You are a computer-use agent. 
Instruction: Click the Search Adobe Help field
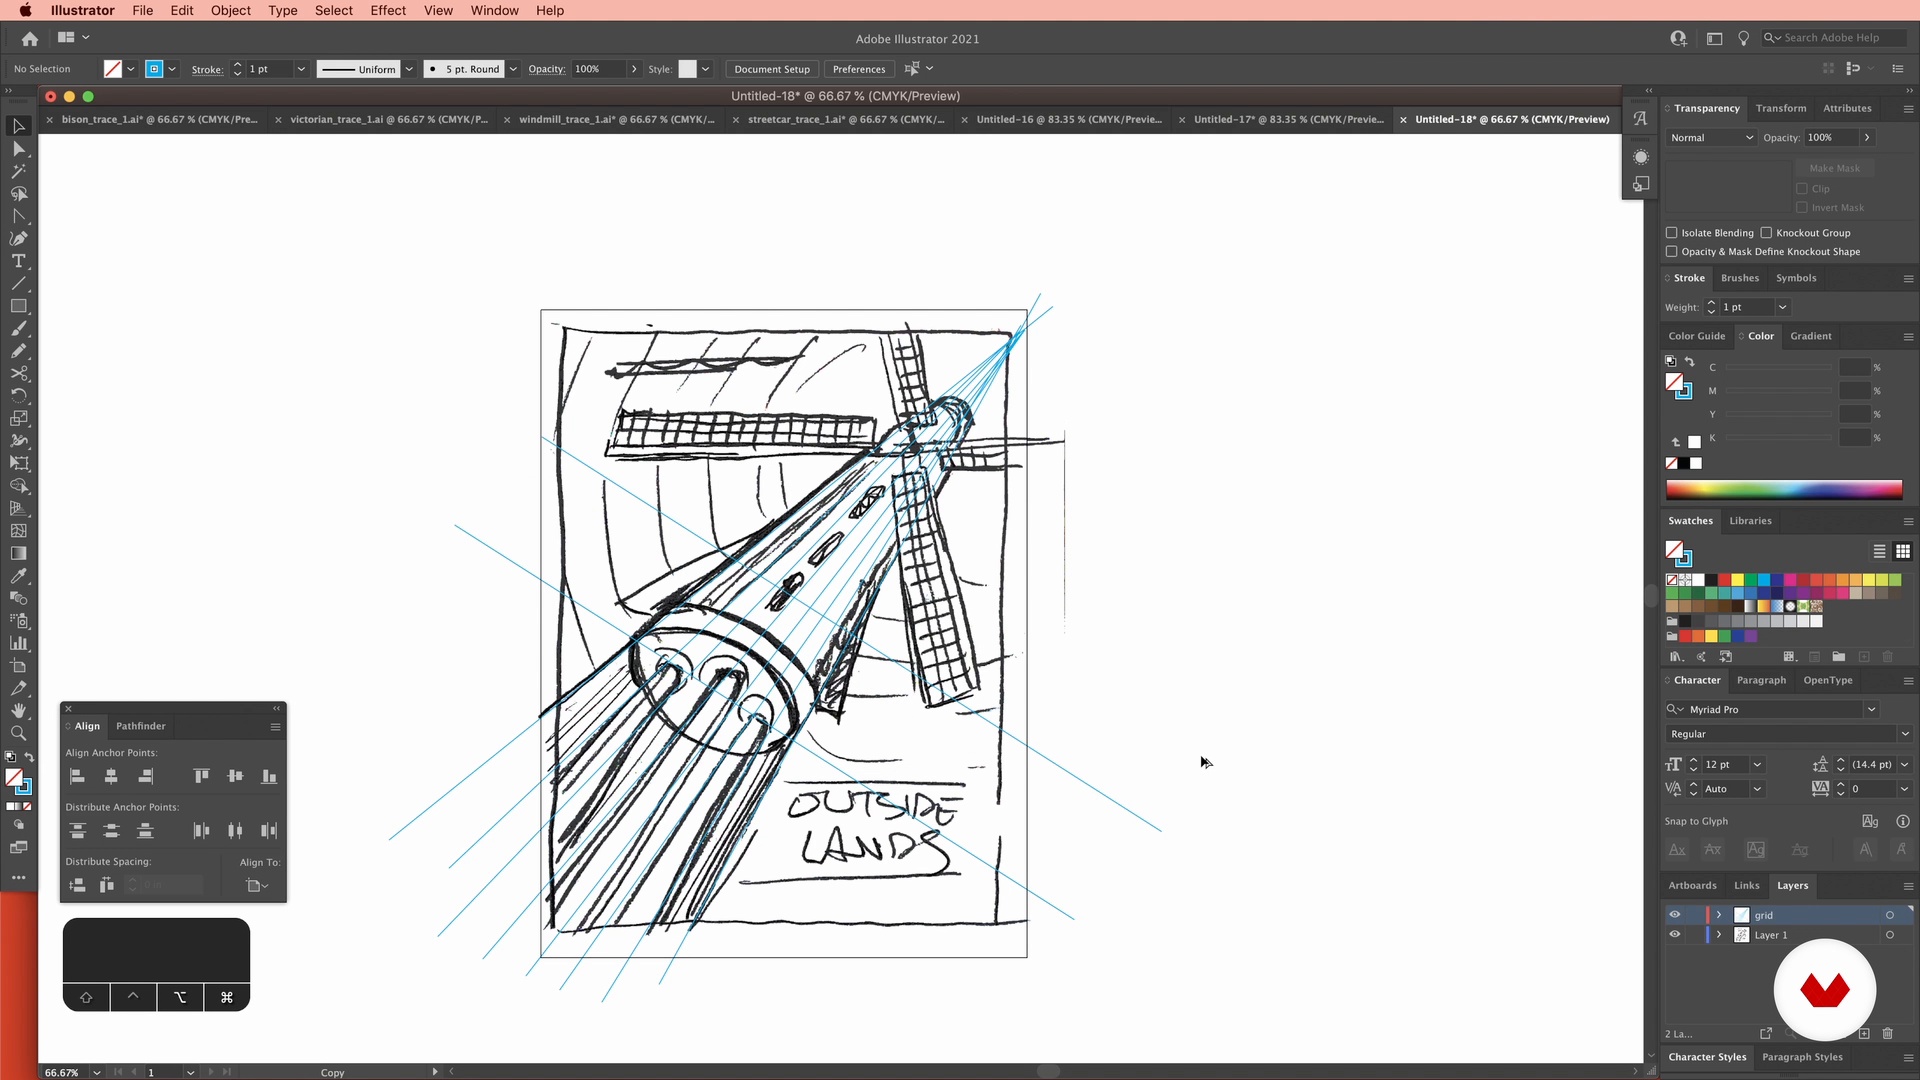1836,38
